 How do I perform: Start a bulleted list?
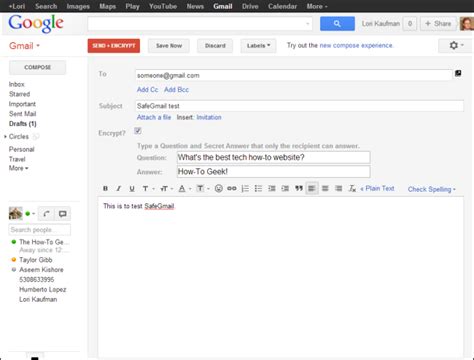[x=258, y=189]
